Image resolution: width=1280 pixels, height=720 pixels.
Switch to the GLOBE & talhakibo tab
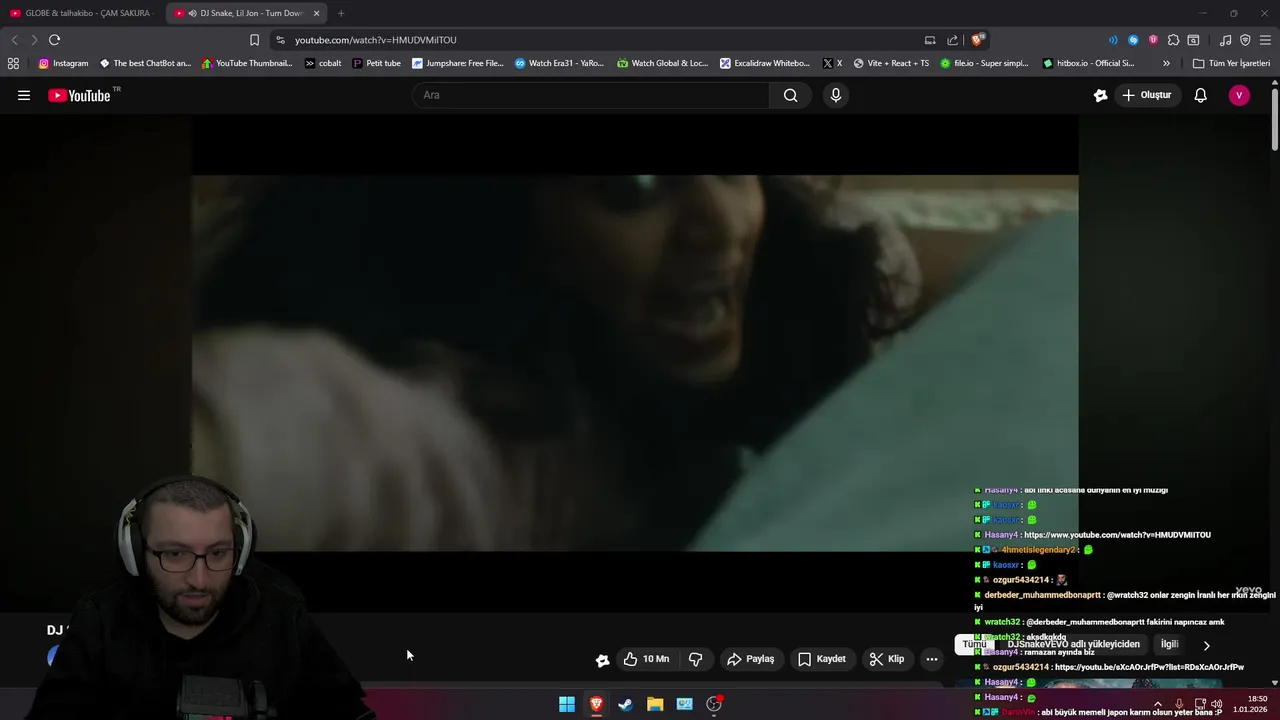click(80, 13)
